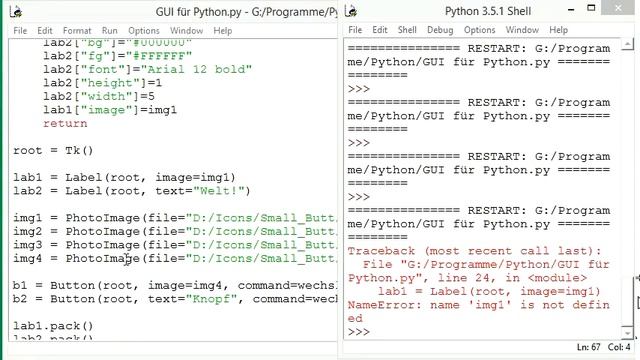Image resolution: width=640 pixels, height=360 pixels.
Task: Click the IDLE icon in the editor title bar
Action: (16, 11)
